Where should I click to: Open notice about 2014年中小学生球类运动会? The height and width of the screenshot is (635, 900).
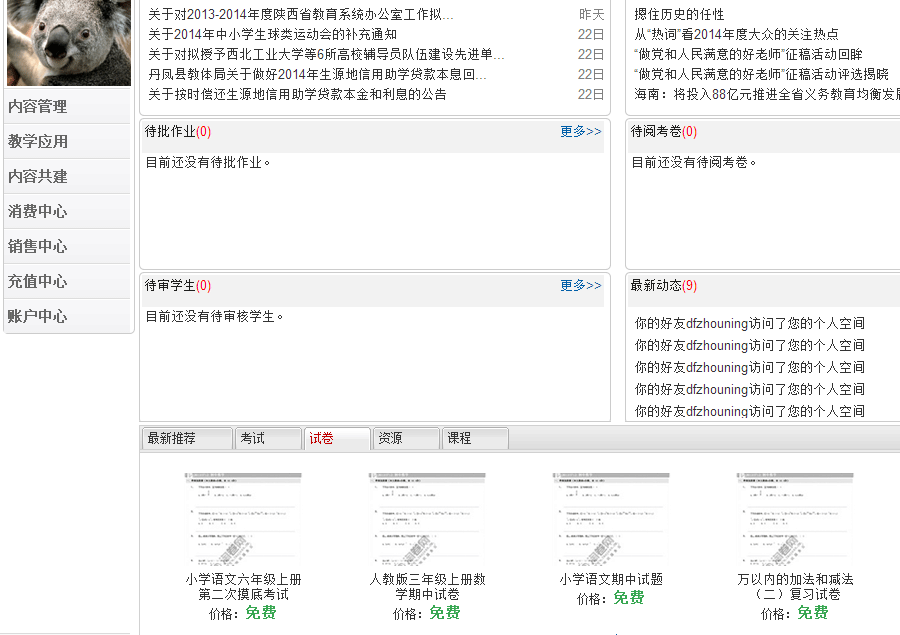(x=272, y=34)
